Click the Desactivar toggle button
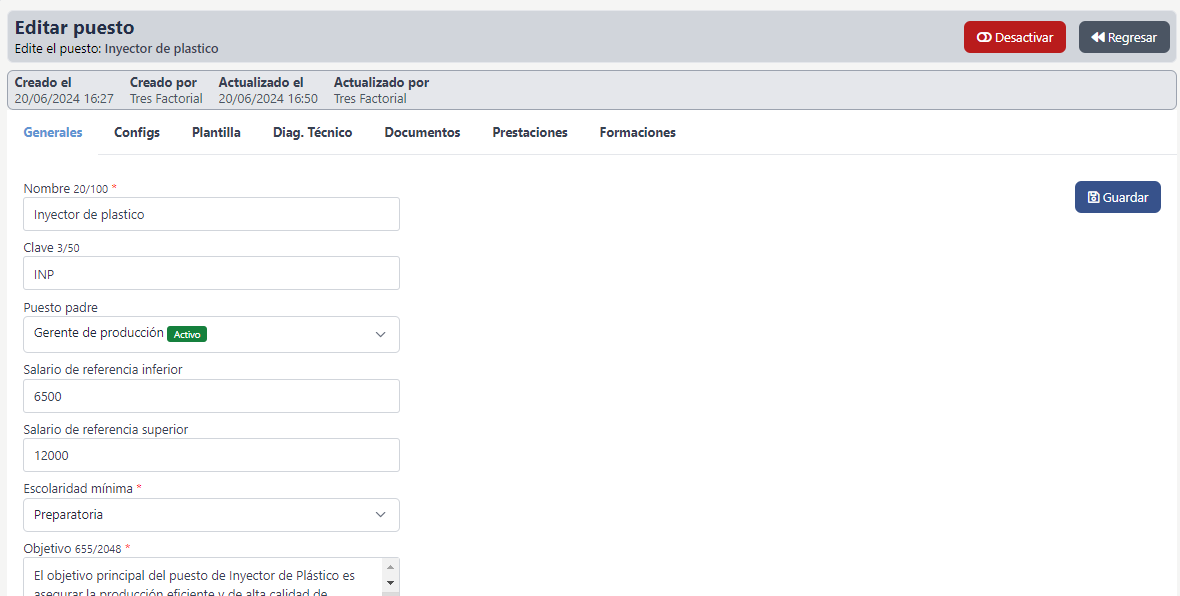The image size is (1180, 596). [x=1014, y=37]
